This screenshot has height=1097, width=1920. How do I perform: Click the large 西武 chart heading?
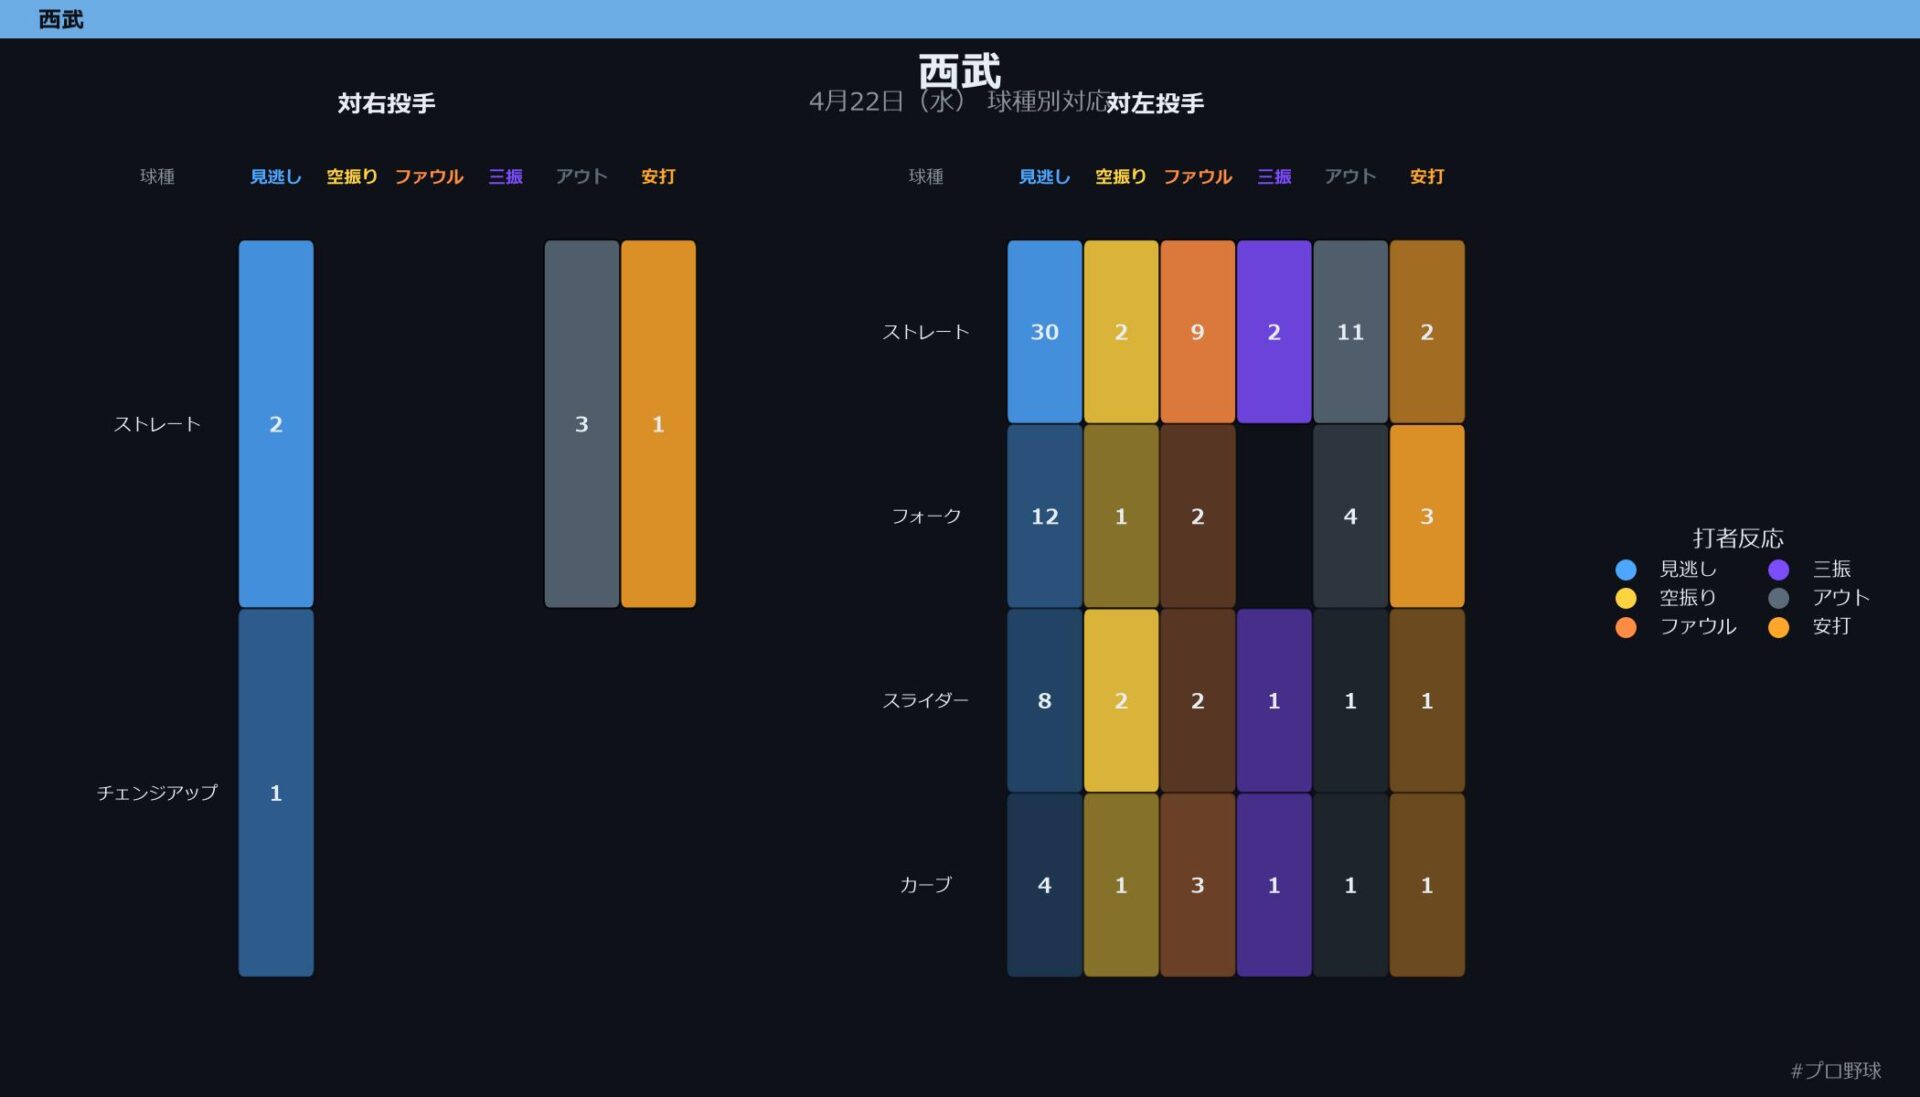[960, 72]
